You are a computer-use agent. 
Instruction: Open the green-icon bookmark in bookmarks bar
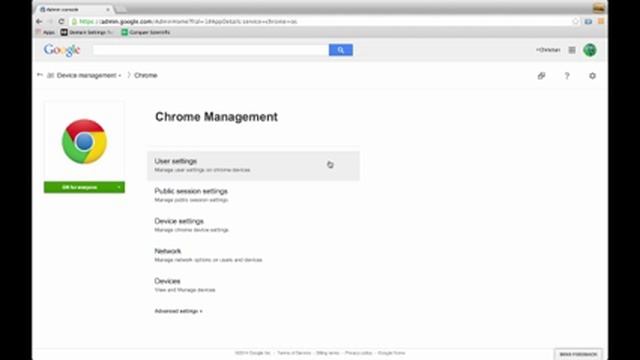pyautogui.click(x=146, y=32)
